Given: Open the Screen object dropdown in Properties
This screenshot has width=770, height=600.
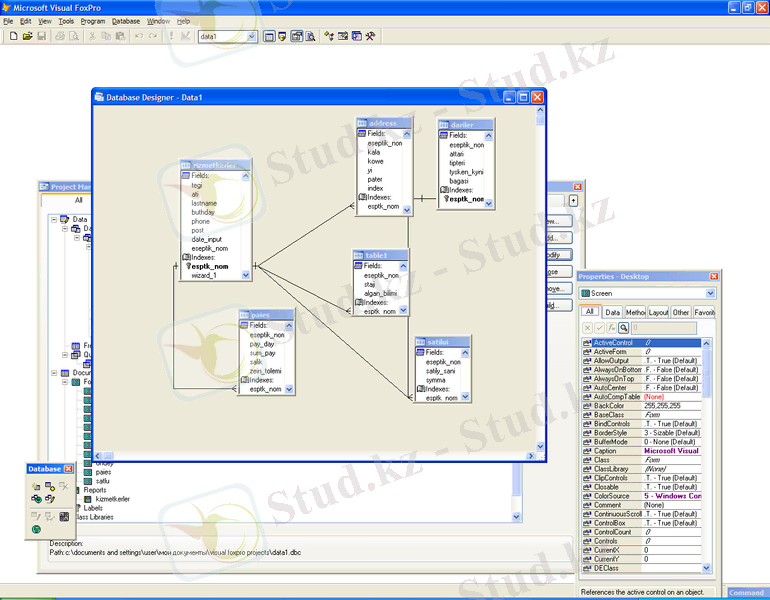Looking at the screenshot, I should pyautogui.click(x=710, y=293).
